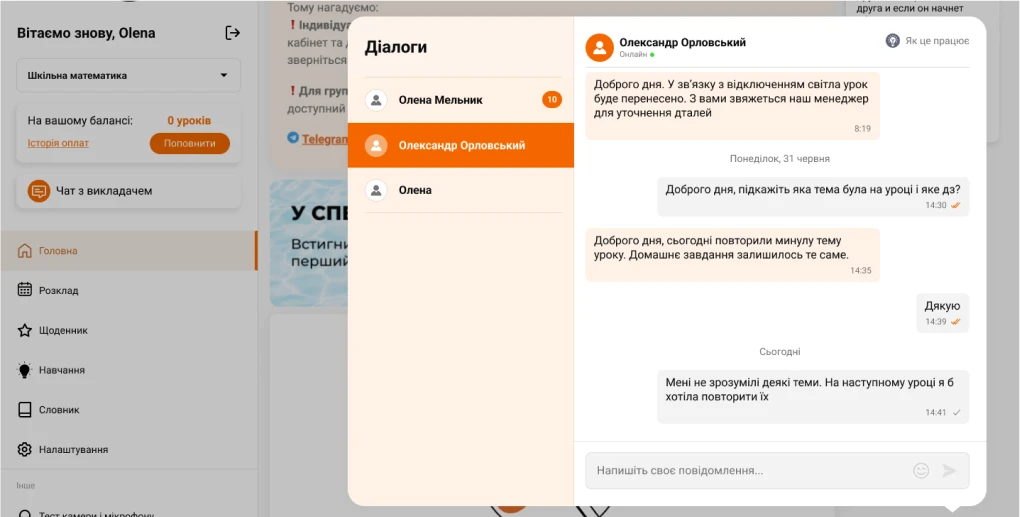This screenshot has height=517, width=1020.
Task: Click the book icon for Словник
Action: point(25,410)
